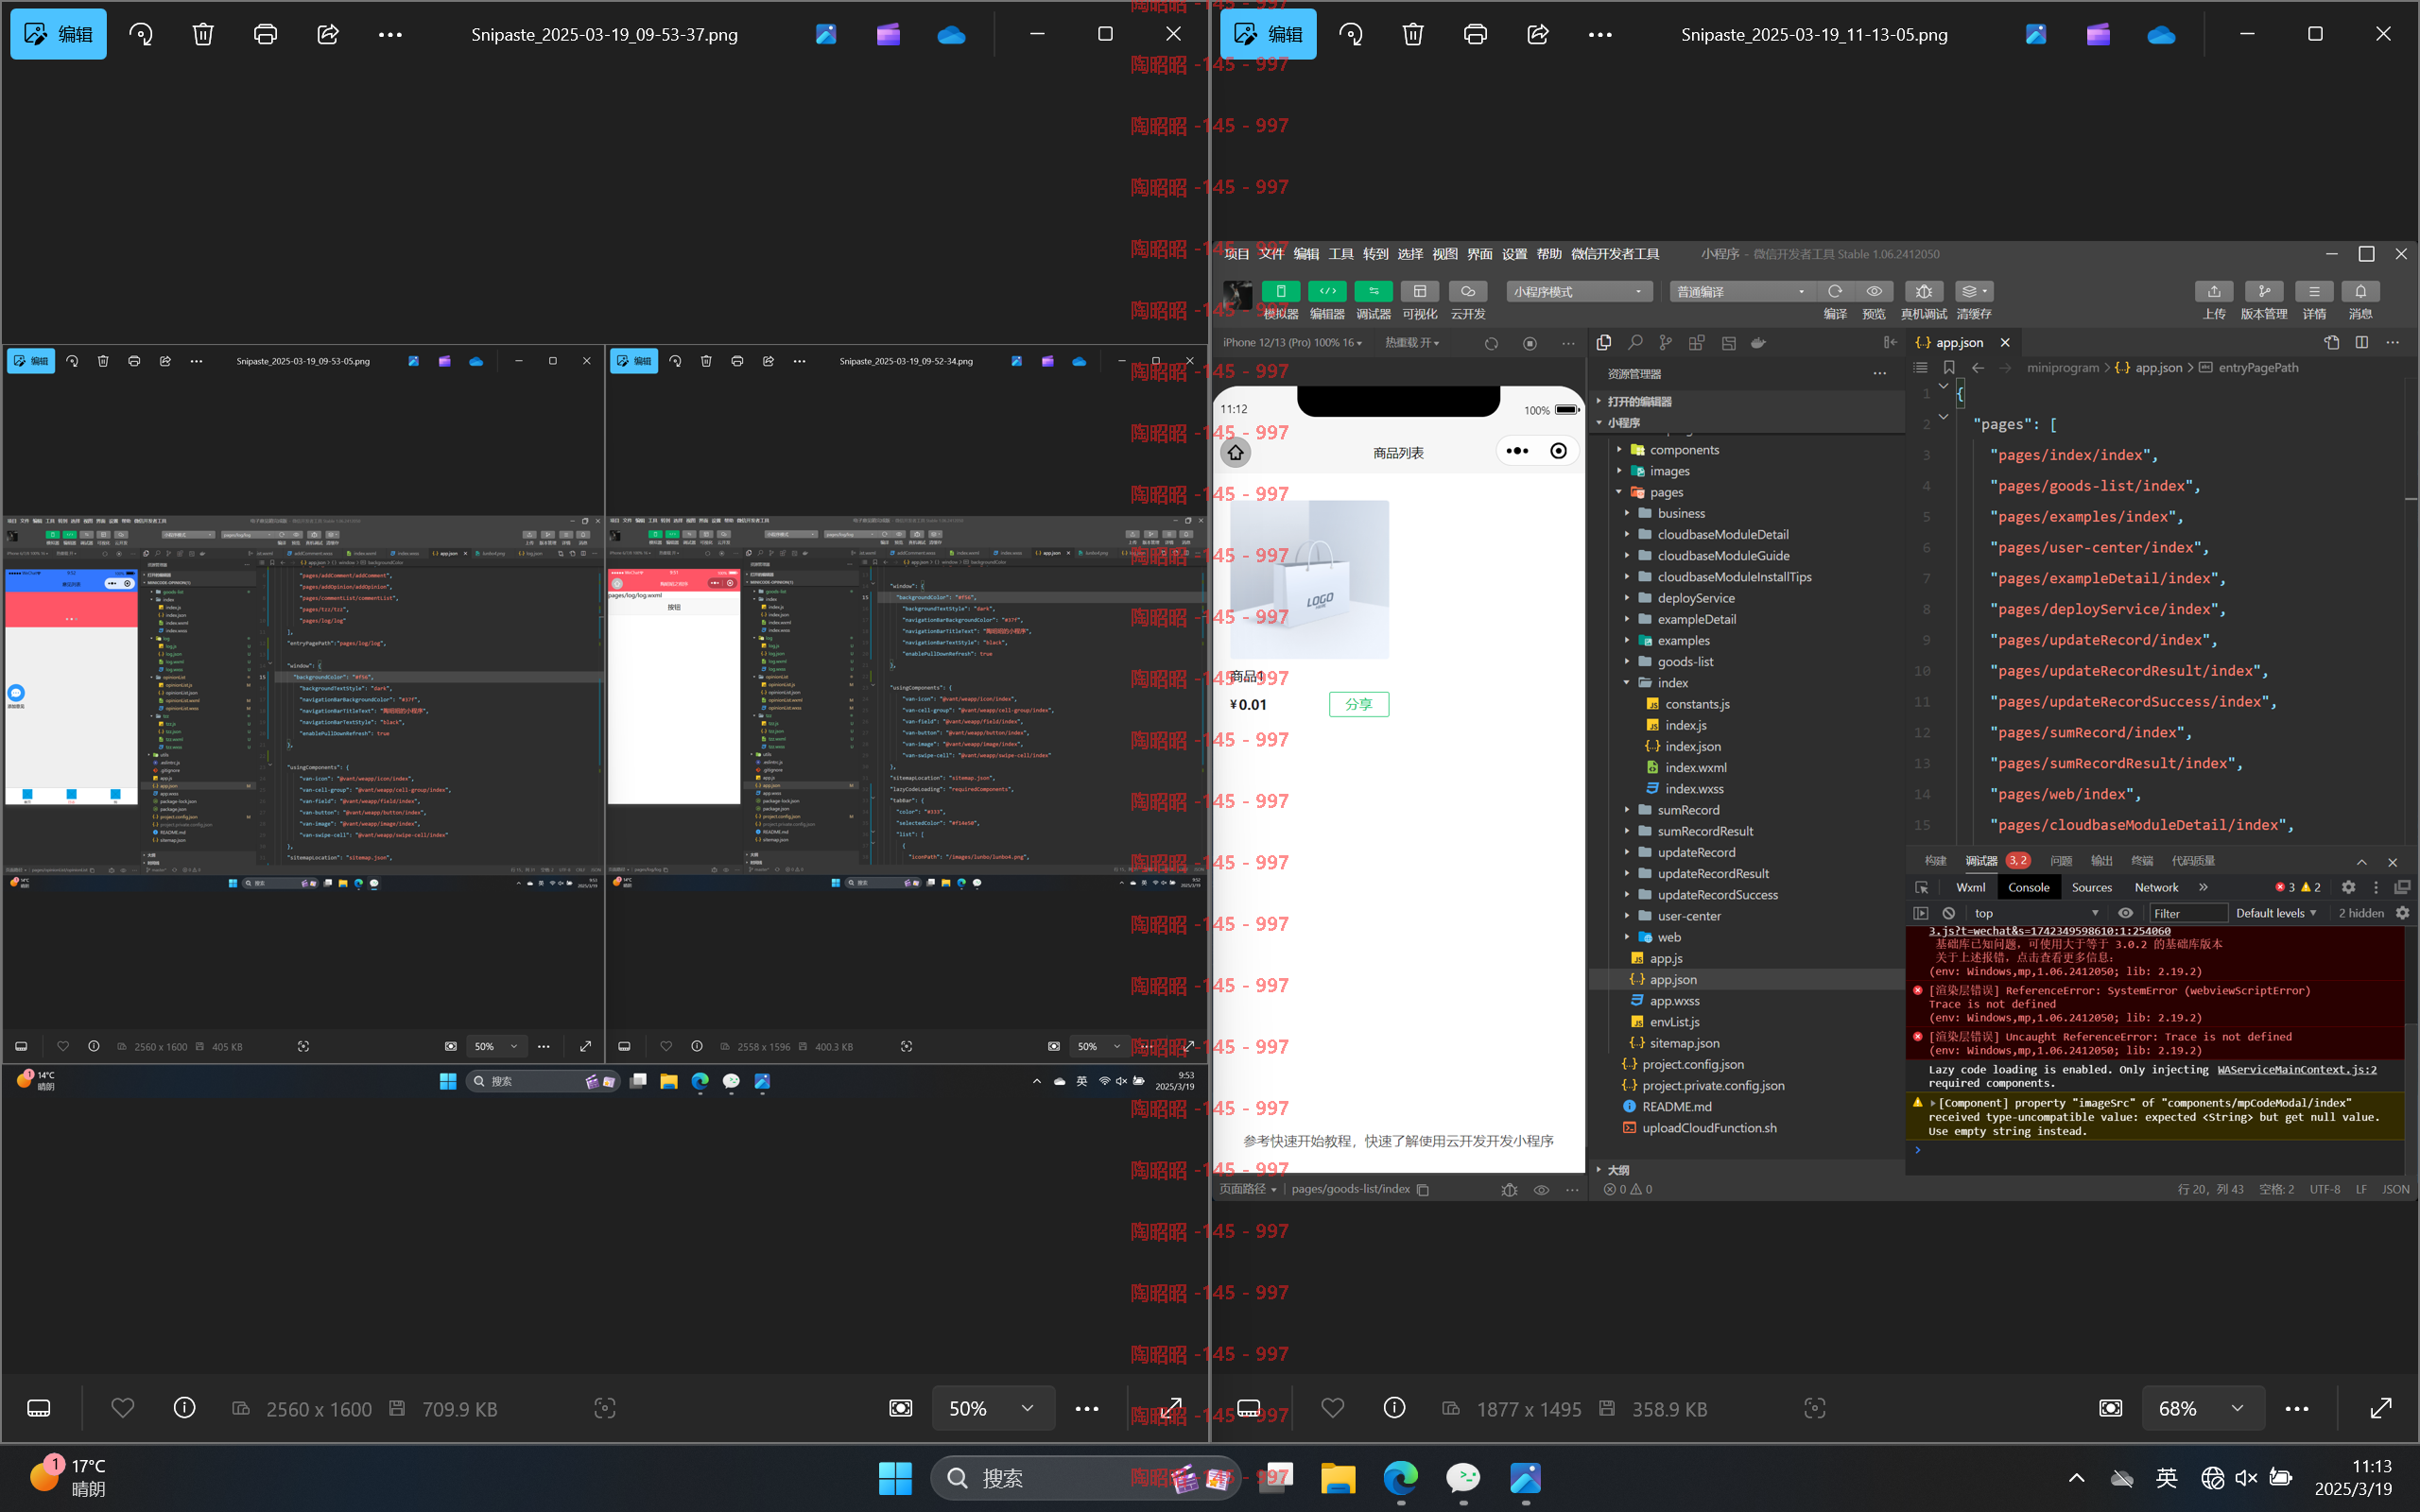2420x1512 pixels.
Task: Open Microsoft Edge from the taskbar
Action: point(1400,1477)
